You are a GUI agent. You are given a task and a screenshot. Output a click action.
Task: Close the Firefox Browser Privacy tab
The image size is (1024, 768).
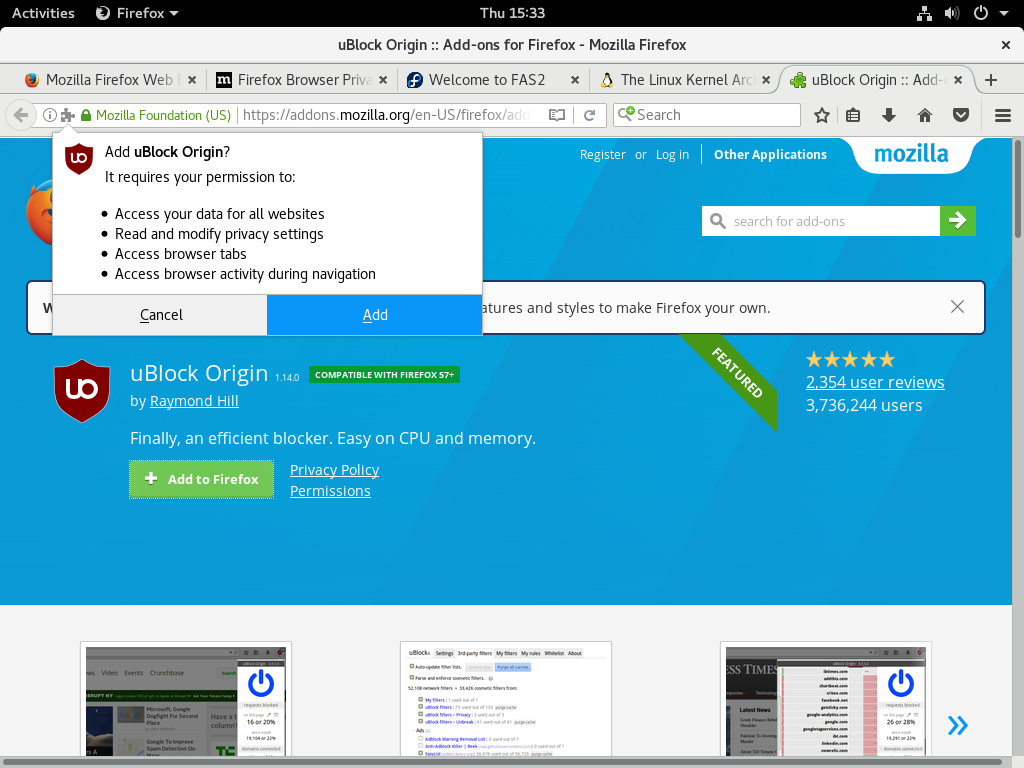pyautogui.click(x=383, y=80)
